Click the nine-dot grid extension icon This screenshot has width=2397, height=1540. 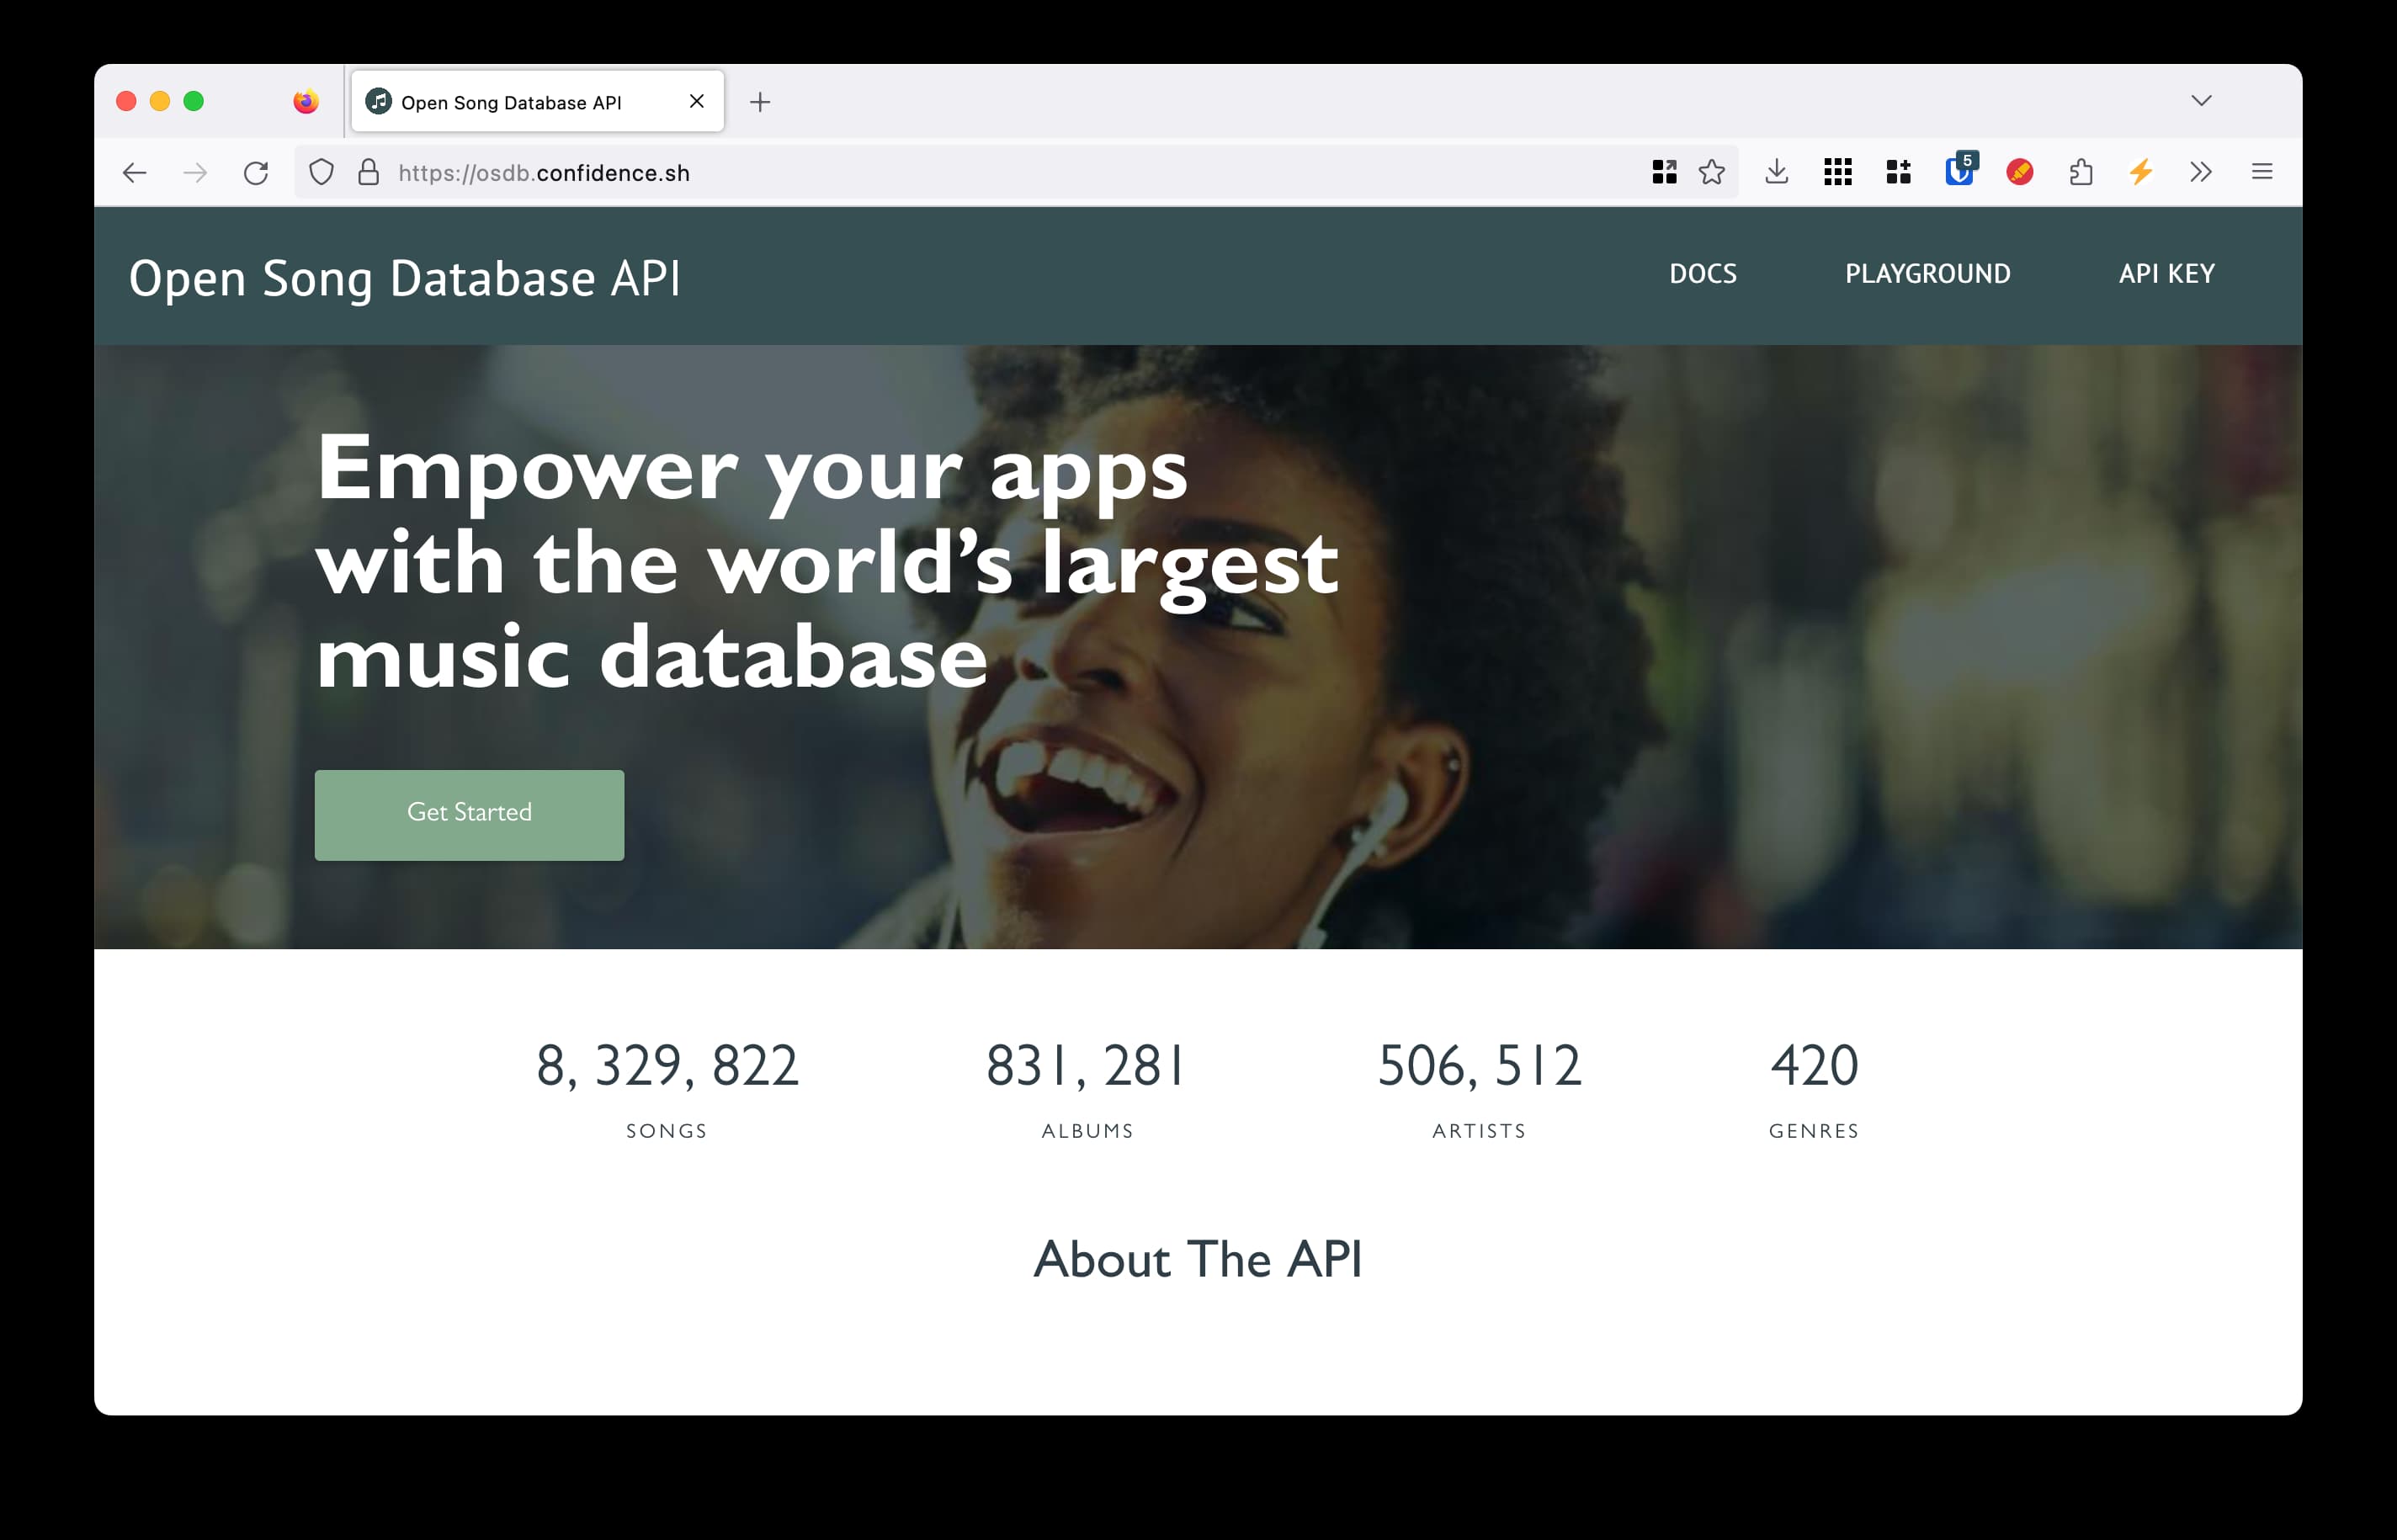pyautogui.click(x=1837, y=172)
